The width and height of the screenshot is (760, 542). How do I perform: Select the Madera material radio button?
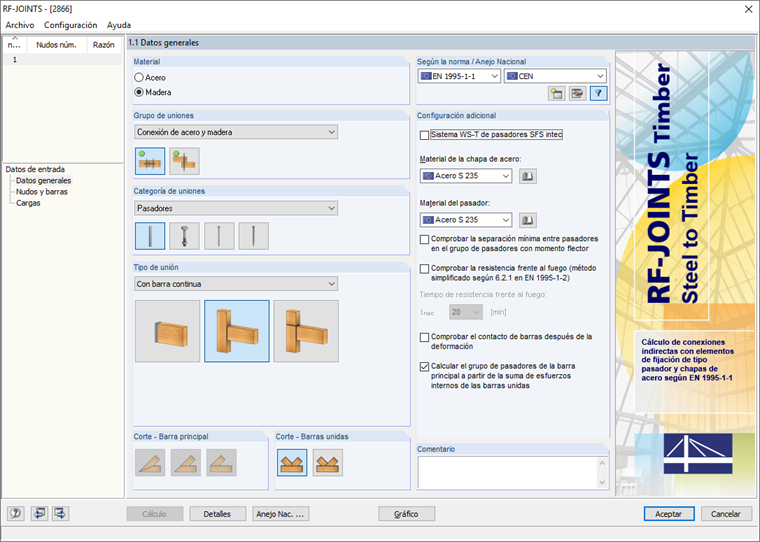tap(139, 92)
